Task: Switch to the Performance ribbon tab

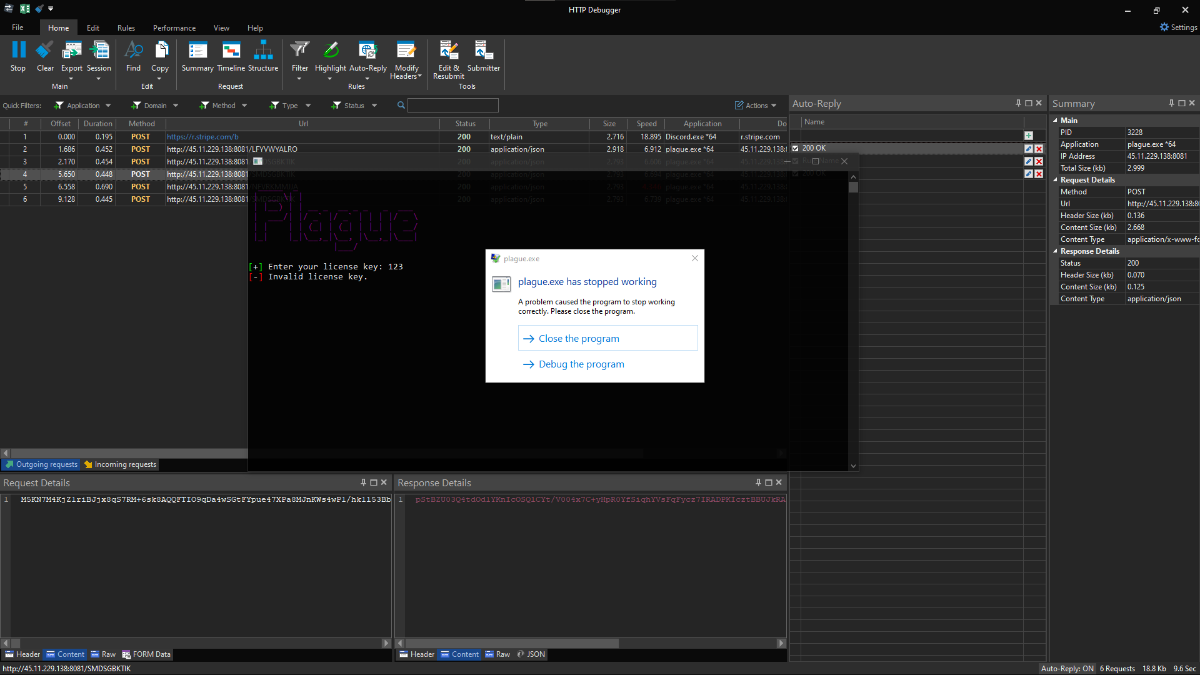Action: point(174,28)
